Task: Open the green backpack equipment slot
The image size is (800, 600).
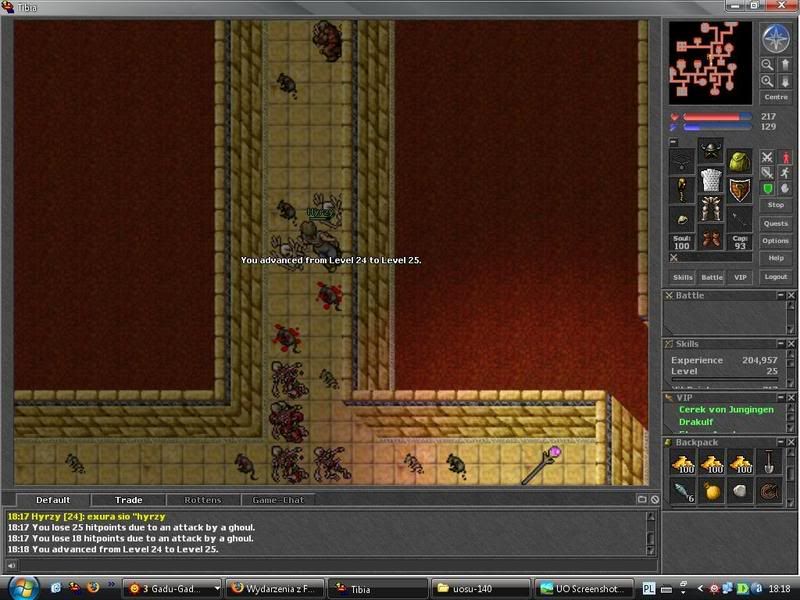Action: pyautogui.click(x=739, y=162)
